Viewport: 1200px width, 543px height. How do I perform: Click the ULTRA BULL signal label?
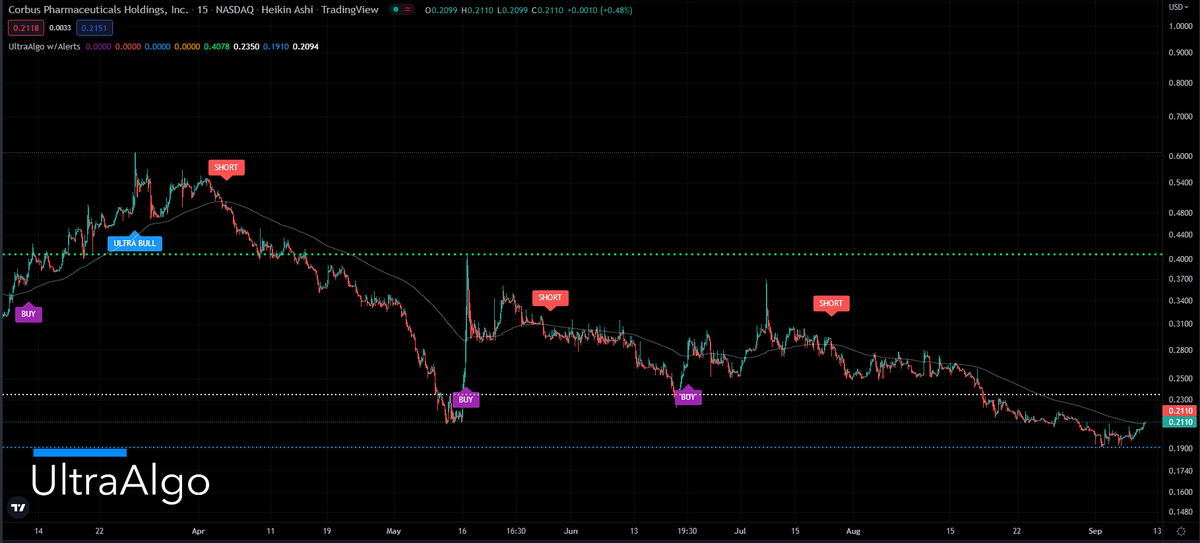click(x=134, y=243)
